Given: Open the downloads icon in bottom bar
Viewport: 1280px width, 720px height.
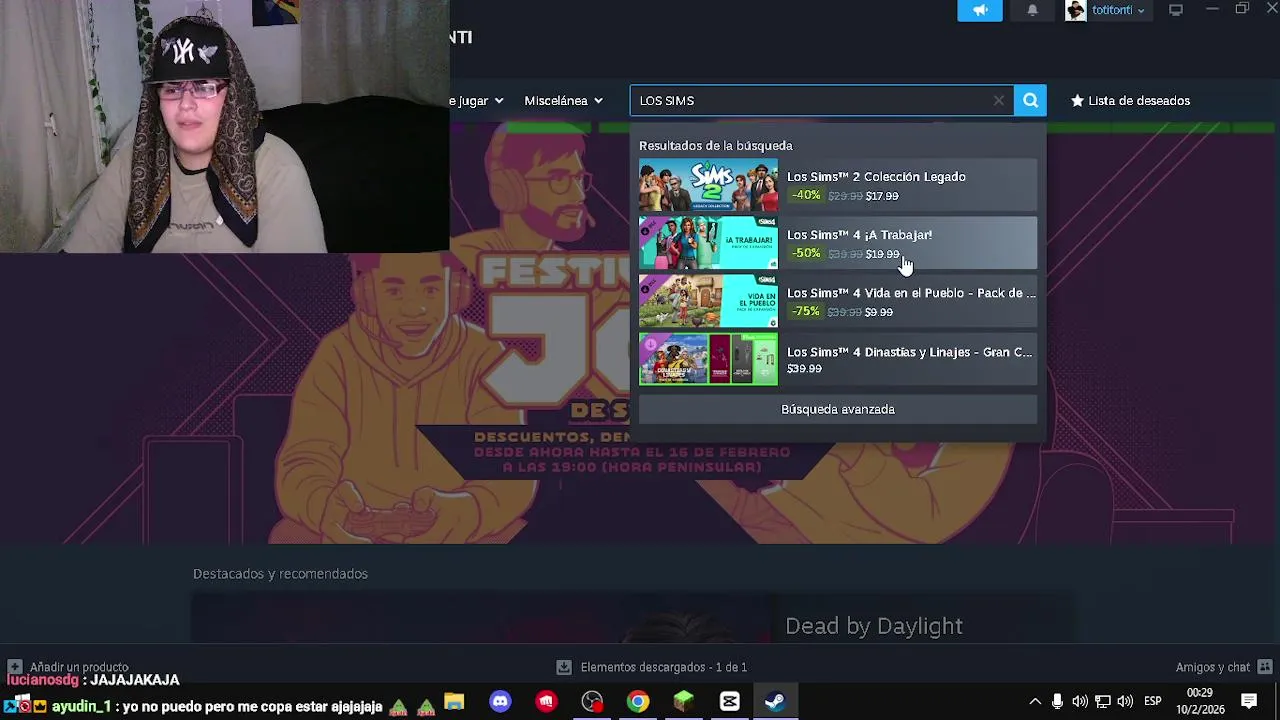Looking at the screenshot, I should tap(564, 667).
